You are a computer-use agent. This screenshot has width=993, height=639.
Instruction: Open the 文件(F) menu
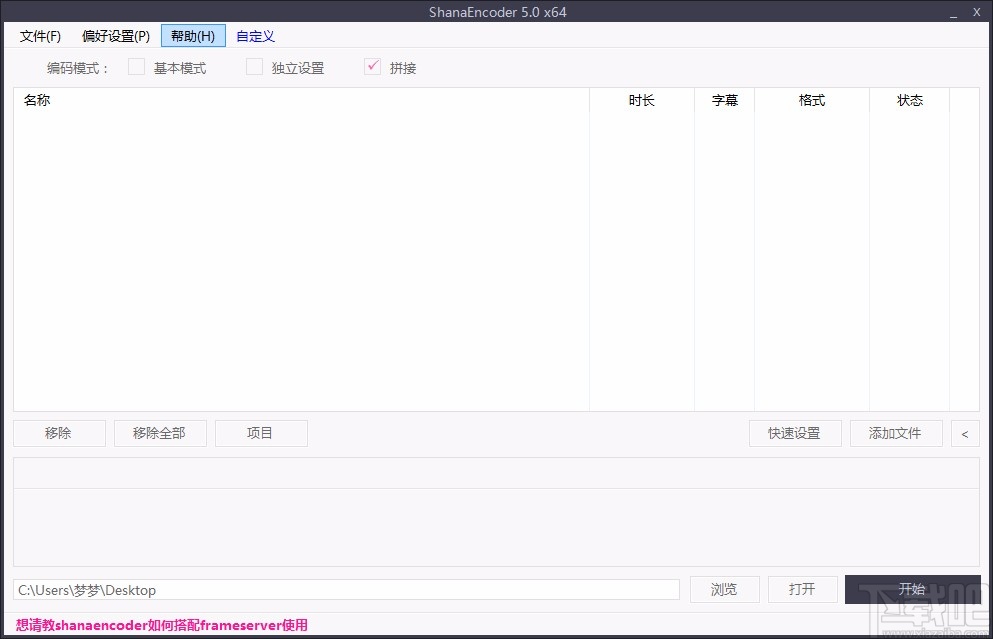(x=40, y=36)
